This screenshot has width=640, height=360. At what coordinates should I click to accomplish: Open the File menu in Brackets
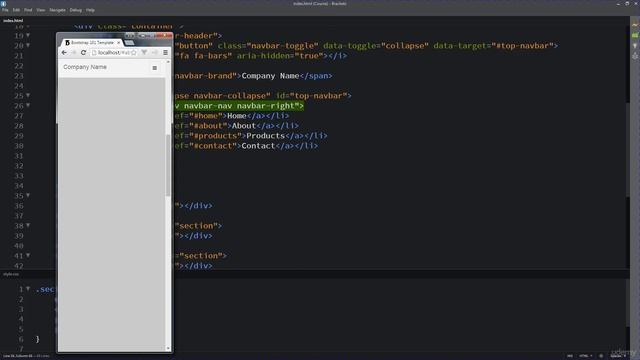coord(5,10)
